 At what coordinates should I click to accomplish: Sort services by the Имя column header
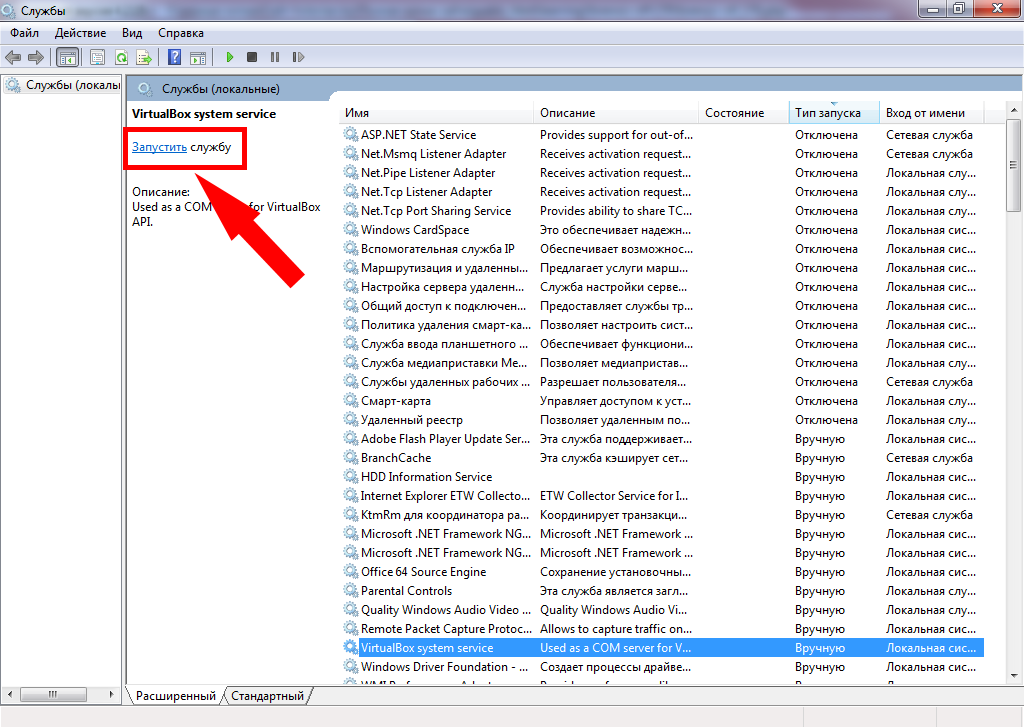click(x=357, y=113)
